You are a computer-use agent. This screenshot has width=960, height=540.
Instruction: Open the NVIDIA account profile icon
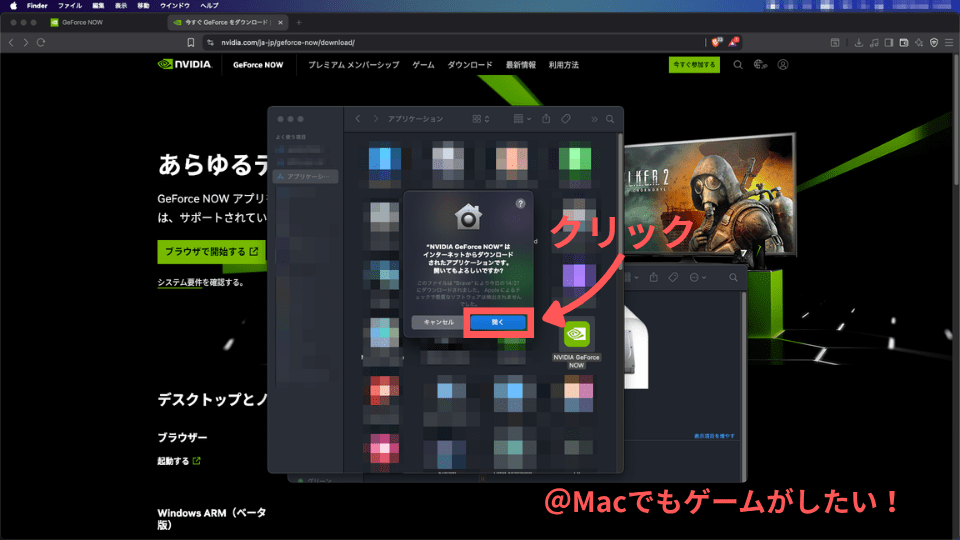783,65
